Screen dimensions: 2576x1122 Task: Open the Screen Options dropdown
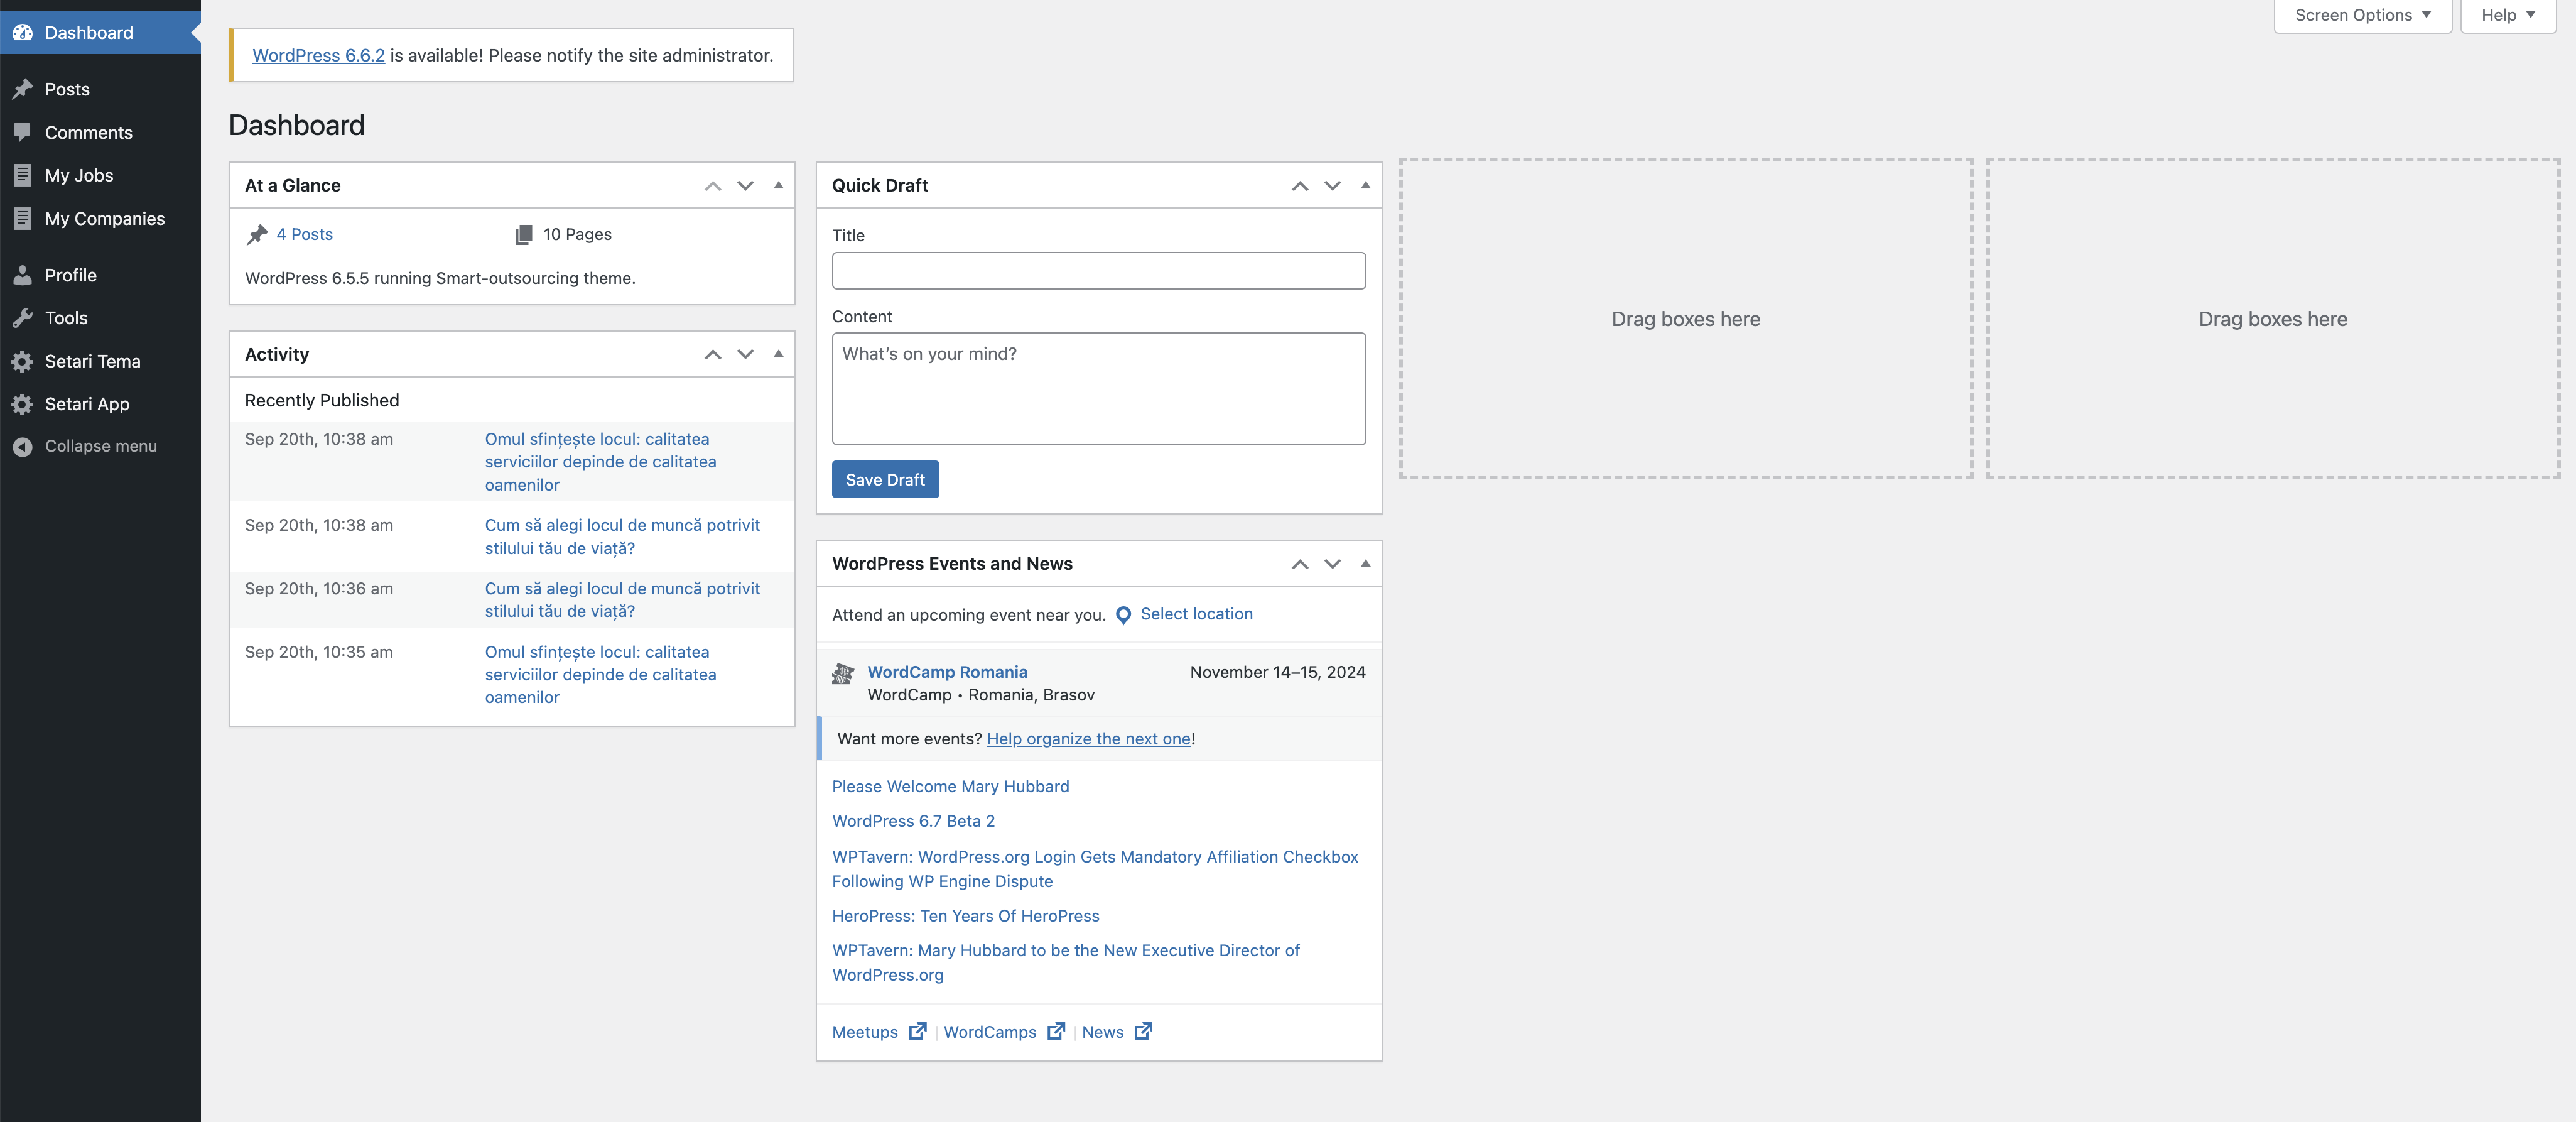pyautogui.click(x=2362, y=15)
